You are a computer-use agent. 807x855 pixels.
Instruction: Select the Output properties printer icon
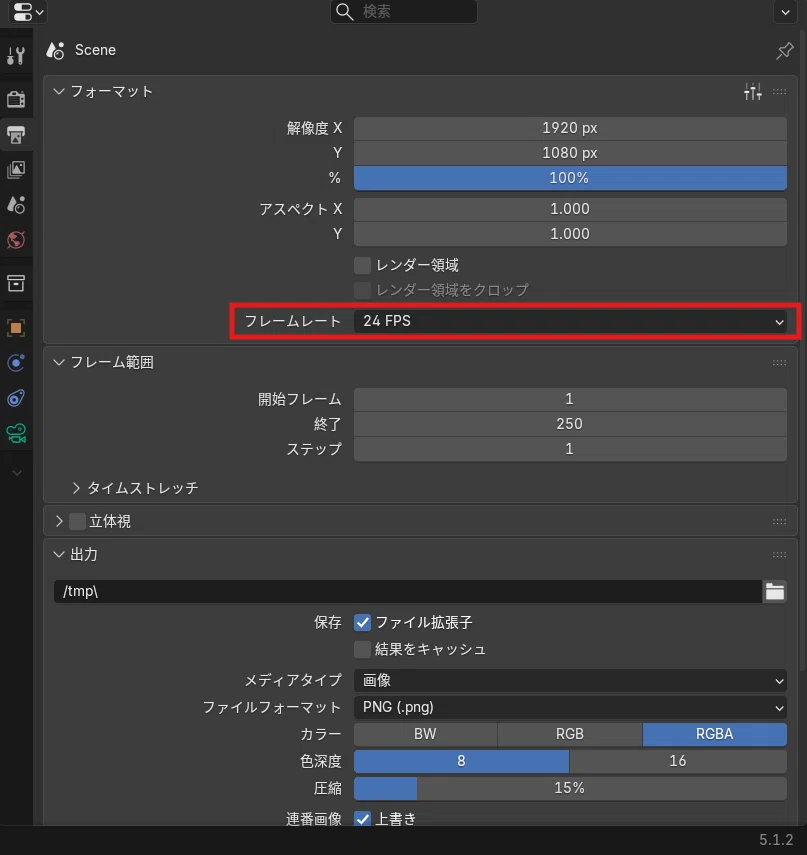[16, 135]
